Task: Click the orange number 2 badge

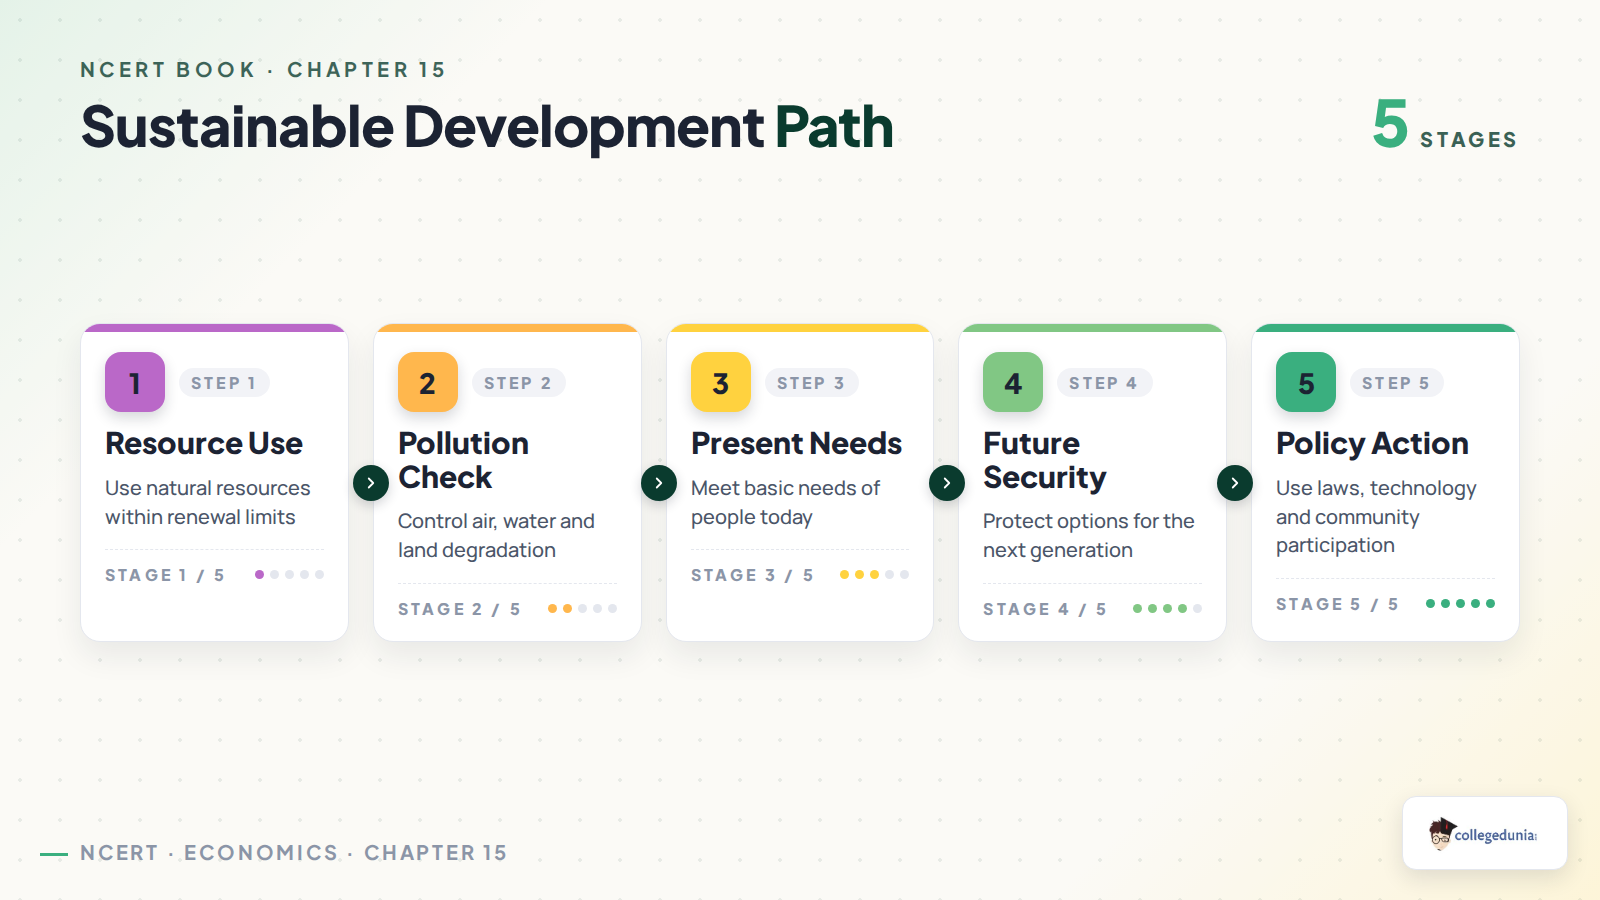Action: pyautogui.click(x=428, y=382)
